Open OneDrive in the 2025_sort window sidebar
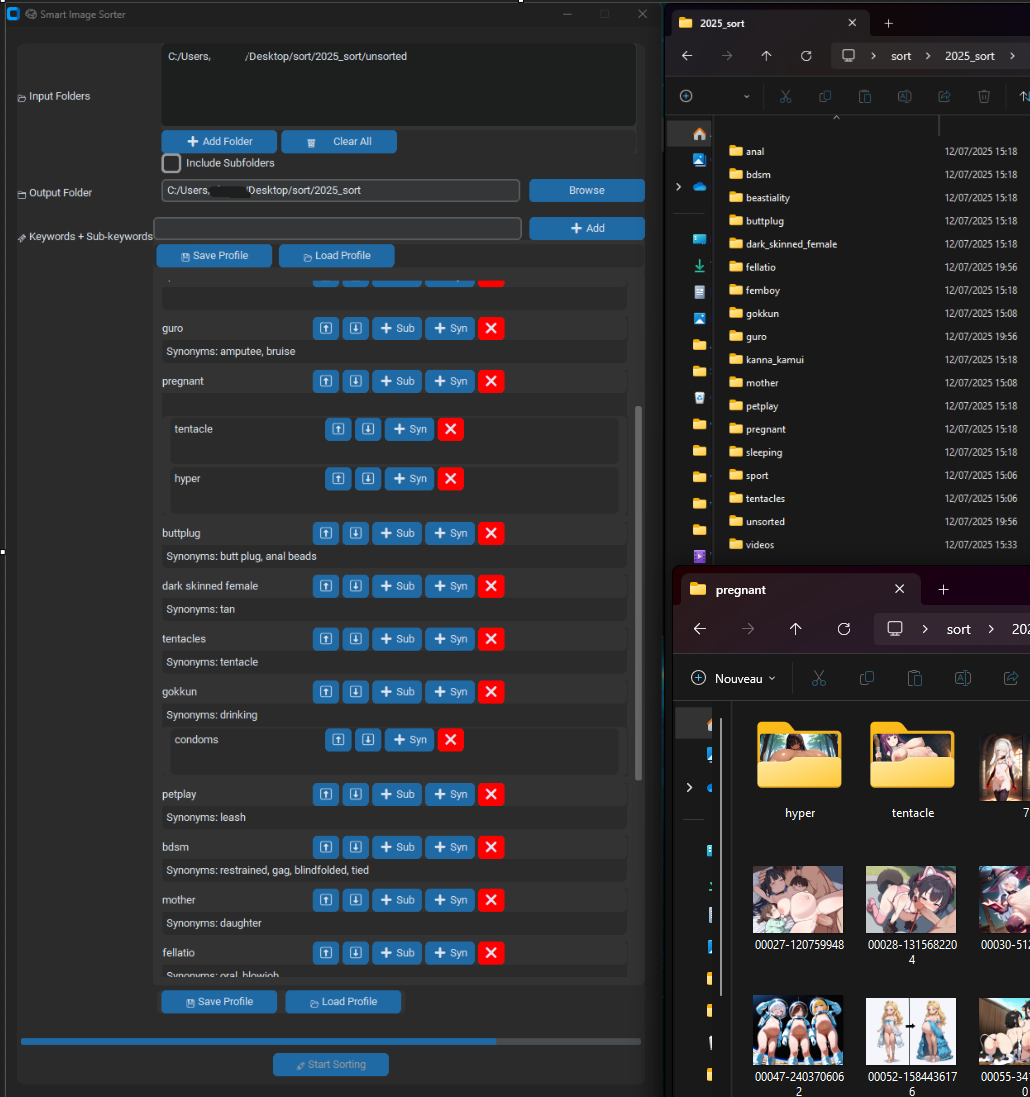This screenshot has width=1030, height=1097. click(x=699, y=187)
